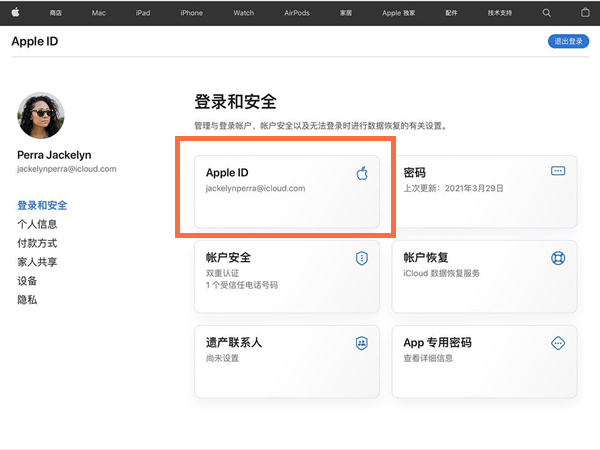Open the 家居 menu item
Viewport: 600px width, 450px height.
pos(346,13)
